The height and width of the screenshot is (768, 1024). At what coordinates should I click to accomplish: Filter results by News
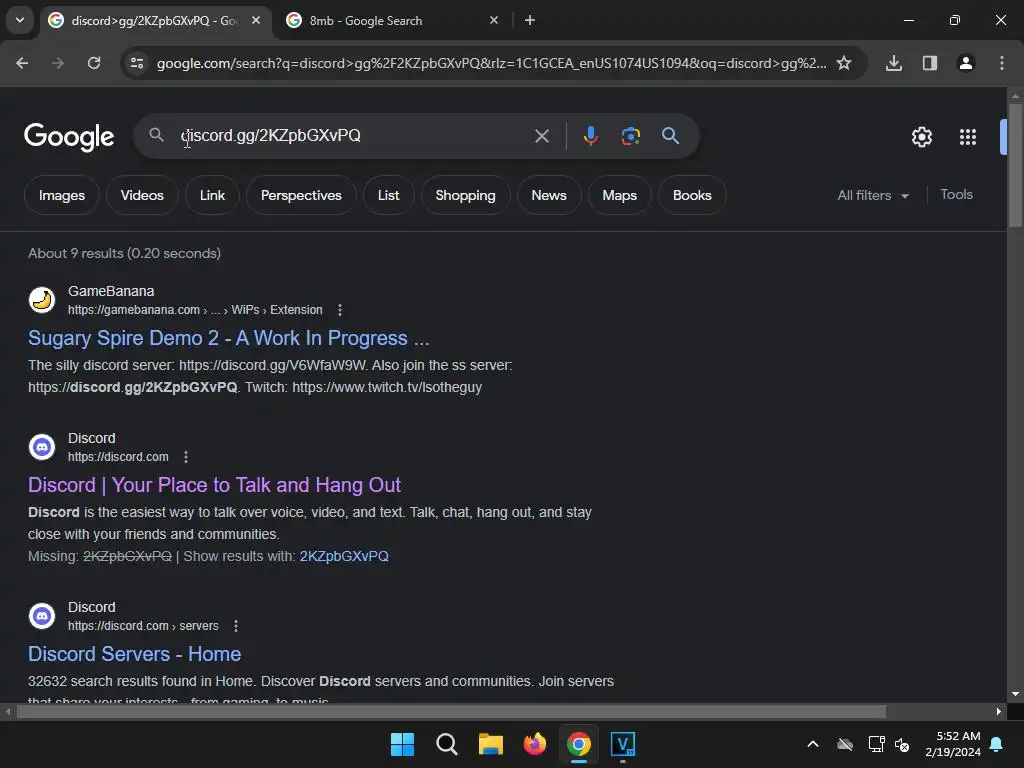point(549,195)
